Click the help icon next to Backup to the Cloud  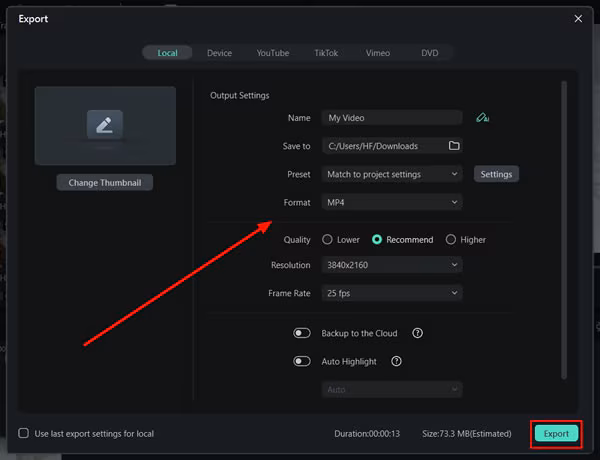(417, 333)
